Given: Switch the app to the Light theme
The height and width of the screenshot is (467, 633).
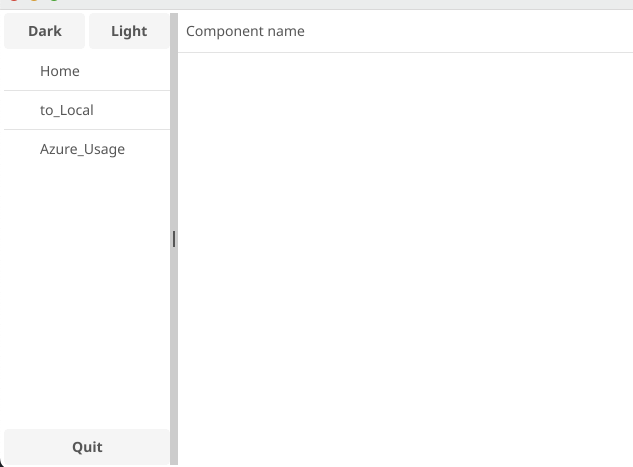Looking at the screenshot, I should coord(129,31).
